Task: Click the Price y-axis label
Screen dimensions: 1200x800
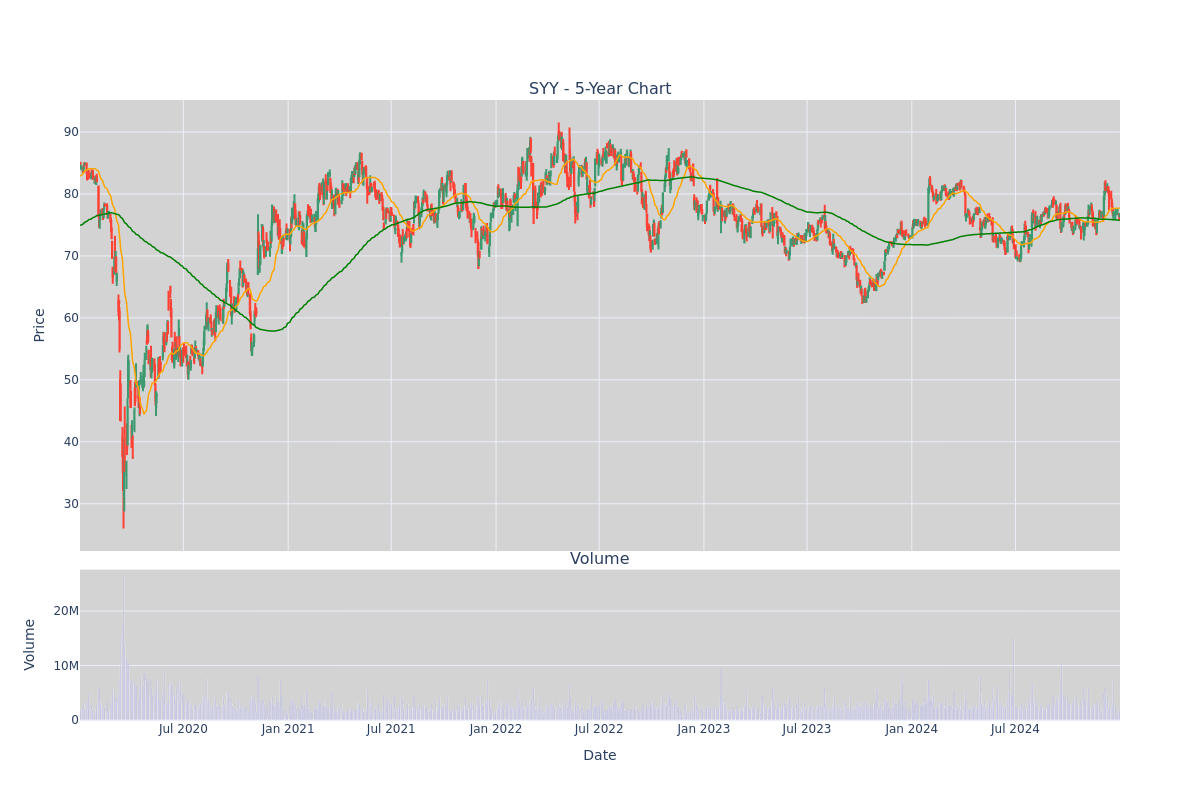Action: click(x=40, y=325)
